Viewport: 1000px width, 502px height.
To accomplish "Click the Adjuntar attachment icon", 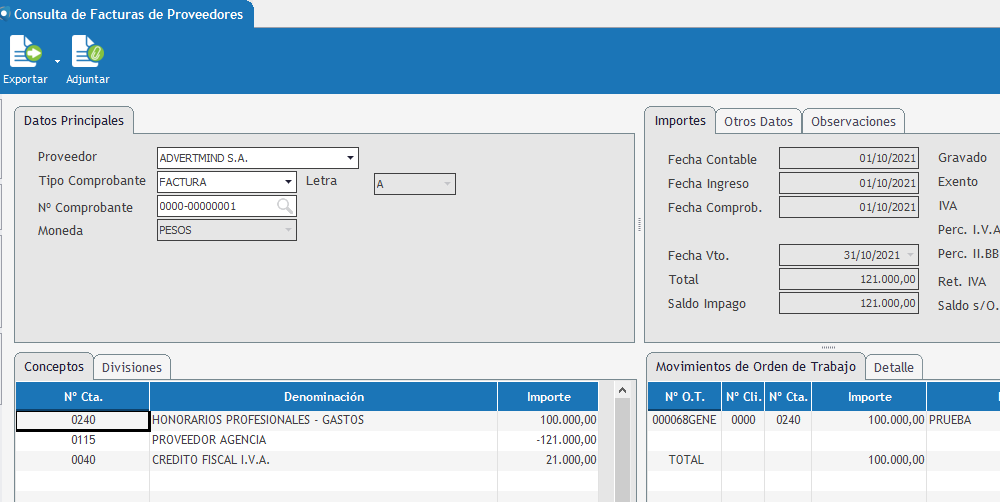I will (87, 52).
